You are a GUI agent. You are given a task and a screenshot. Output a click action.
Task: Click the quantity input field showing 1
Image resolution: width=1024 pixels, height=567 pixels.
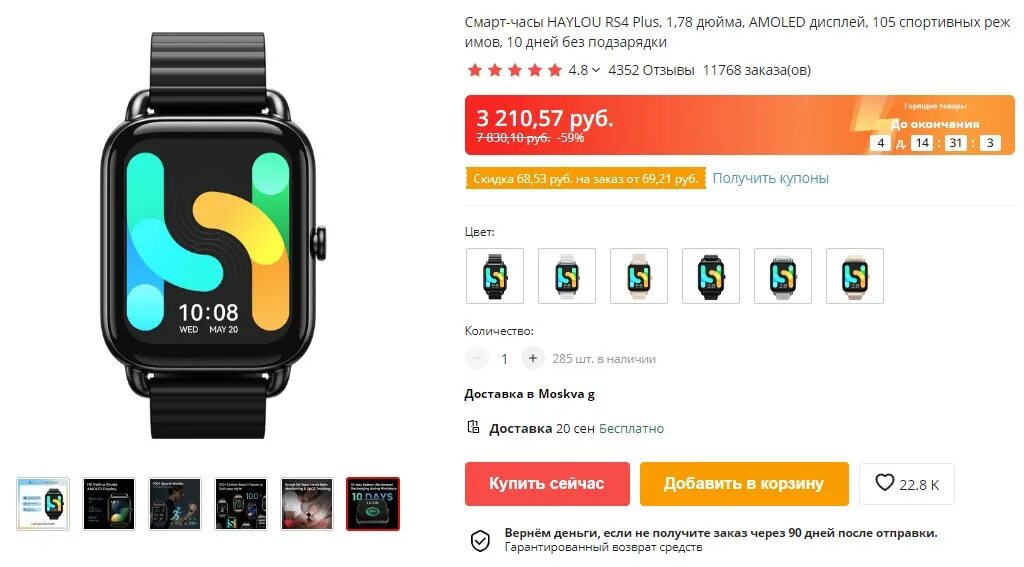pyautogui.click(x=504, y=359)
